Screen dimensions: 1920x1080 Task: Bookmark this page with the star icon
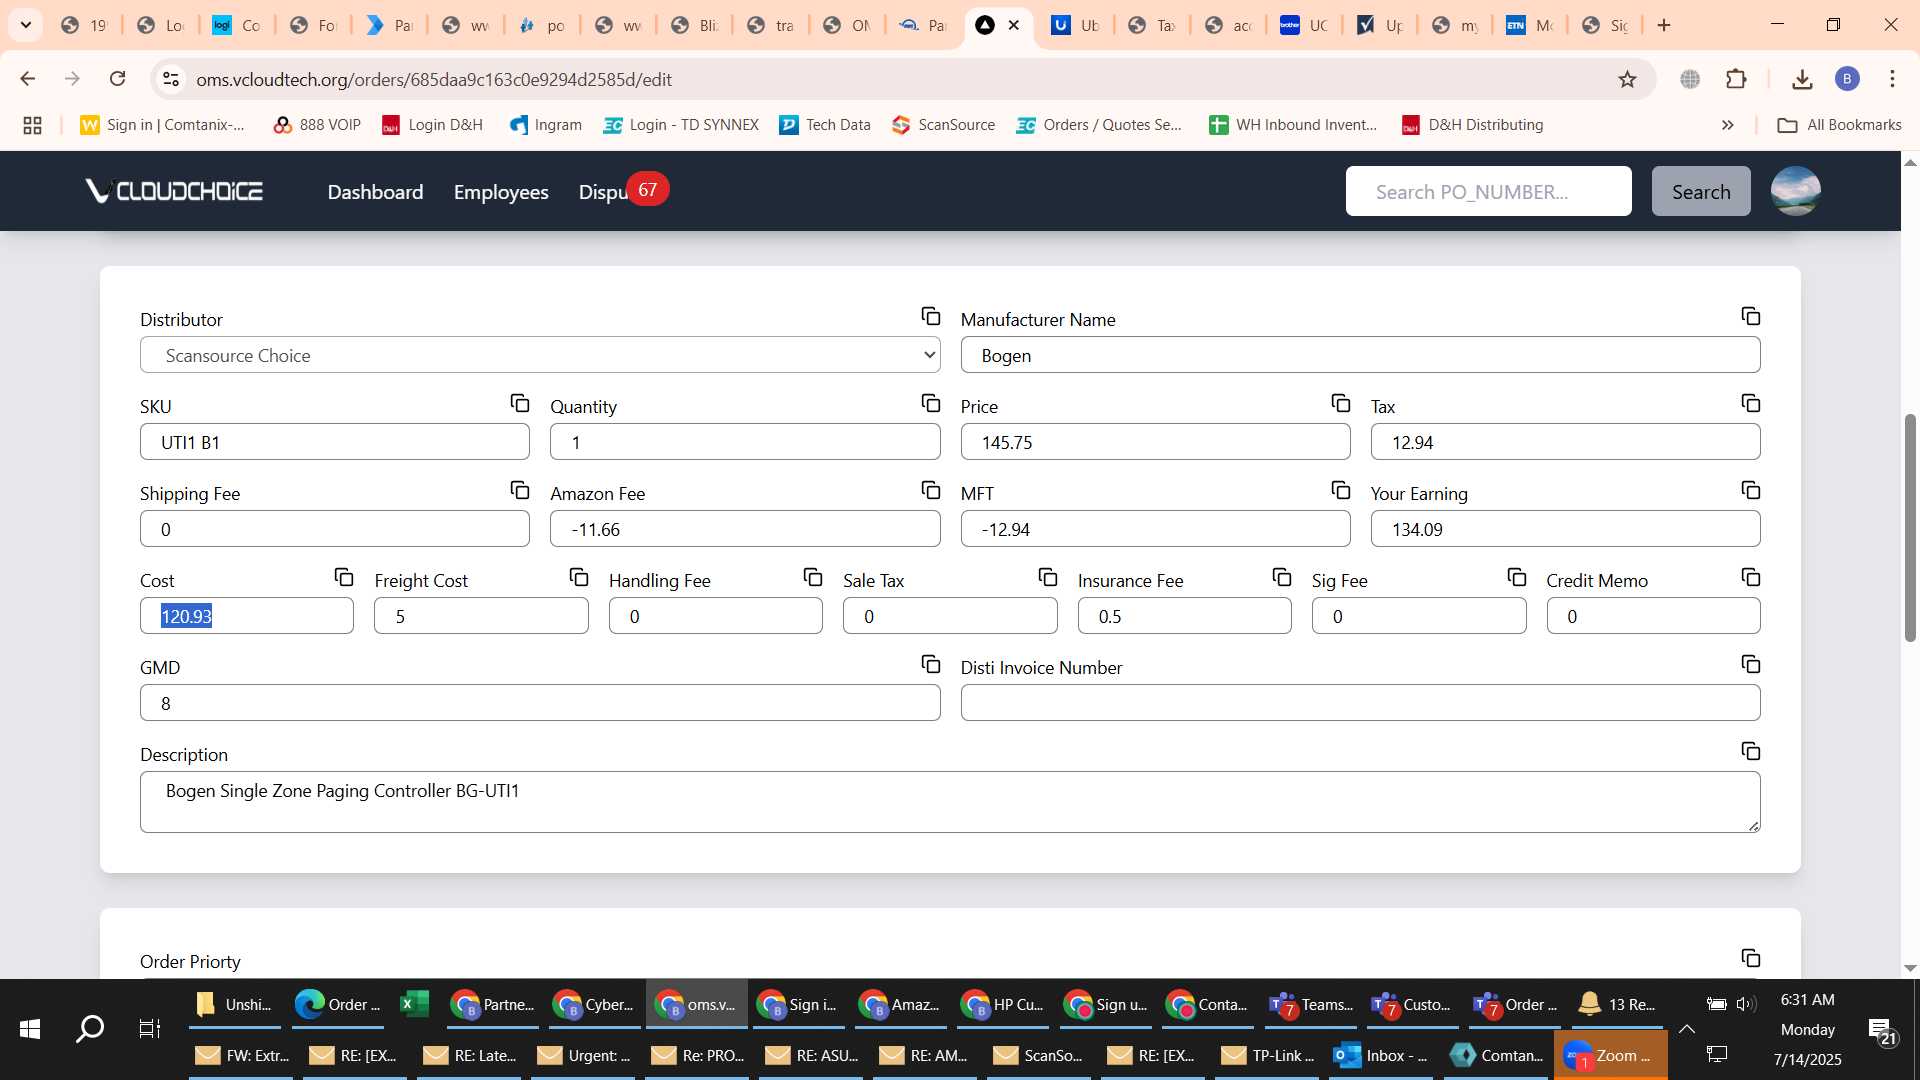point(1628,79)
